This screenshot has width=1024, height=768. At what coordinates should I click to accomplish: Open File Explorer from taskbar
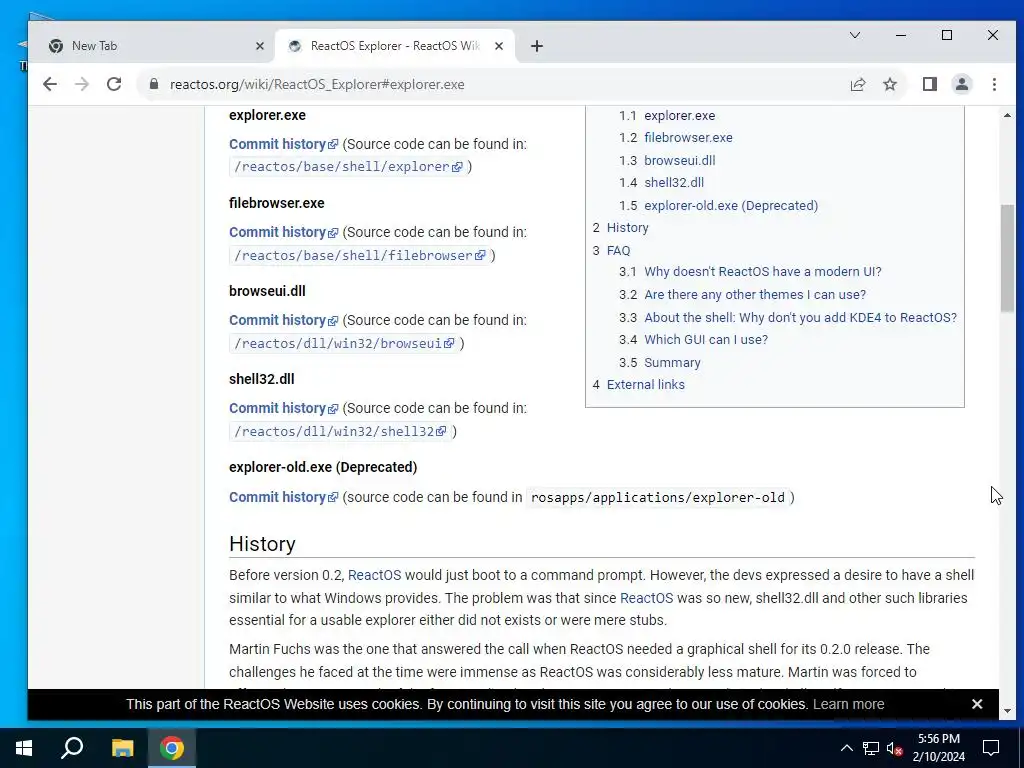122,748
